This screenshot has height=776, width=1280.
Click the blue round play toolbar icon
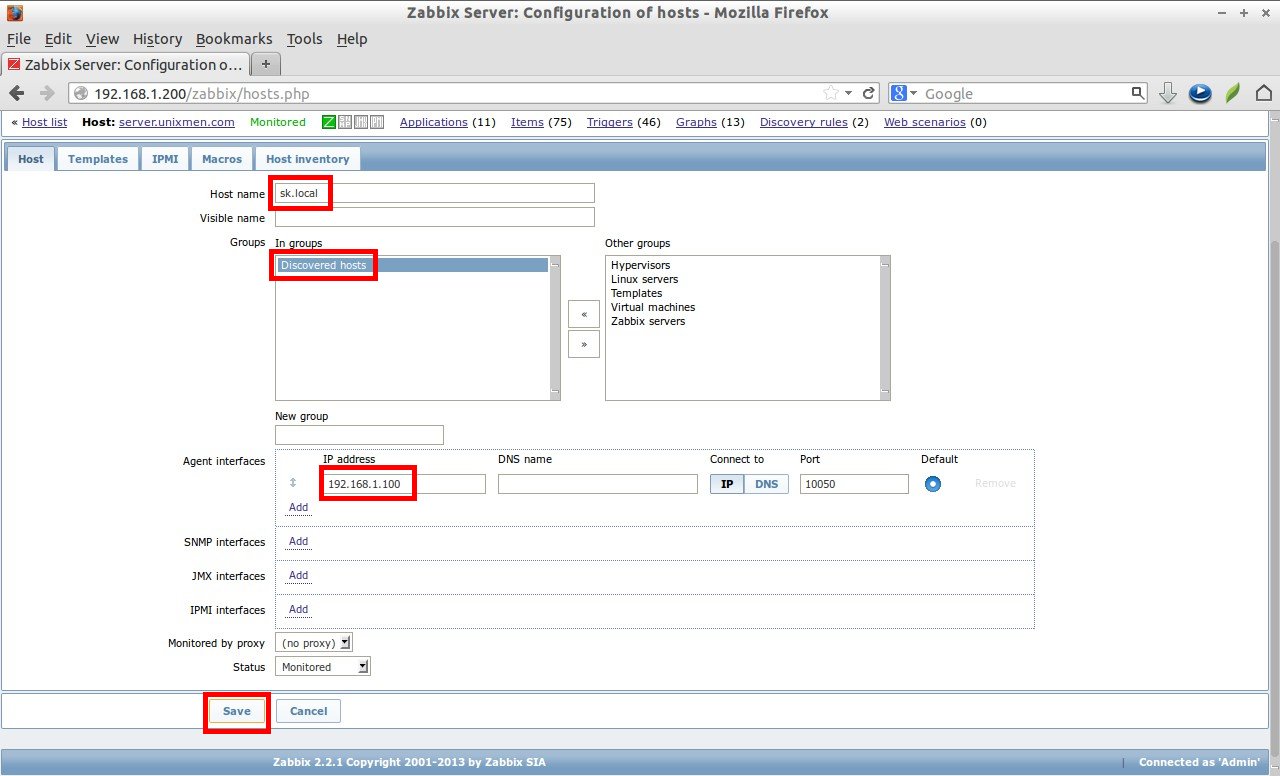(x=1200, y=93)
